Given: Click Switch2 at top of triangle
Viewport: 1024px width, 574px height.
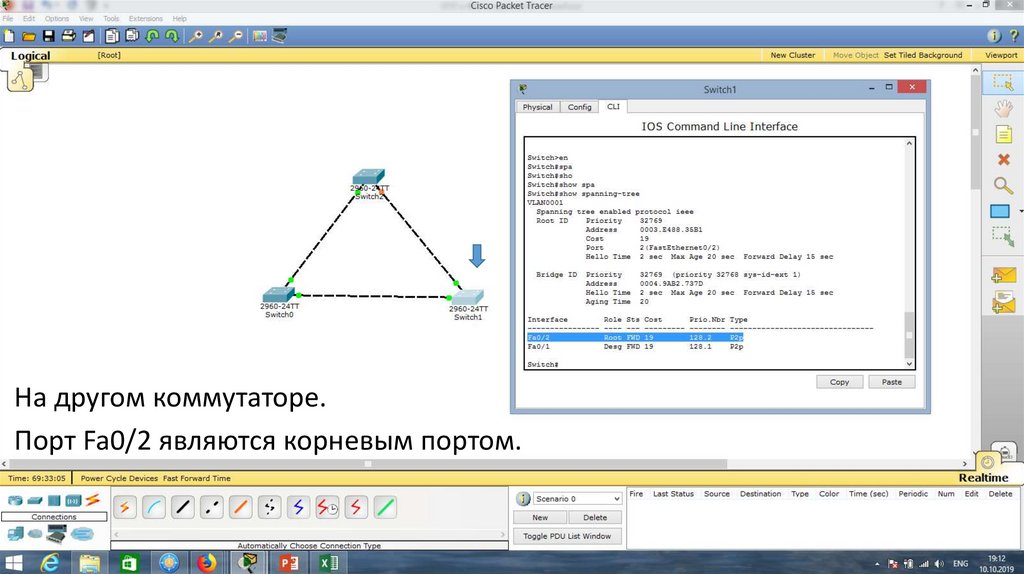Looking at the screenshot, I should tap(368, 177).
